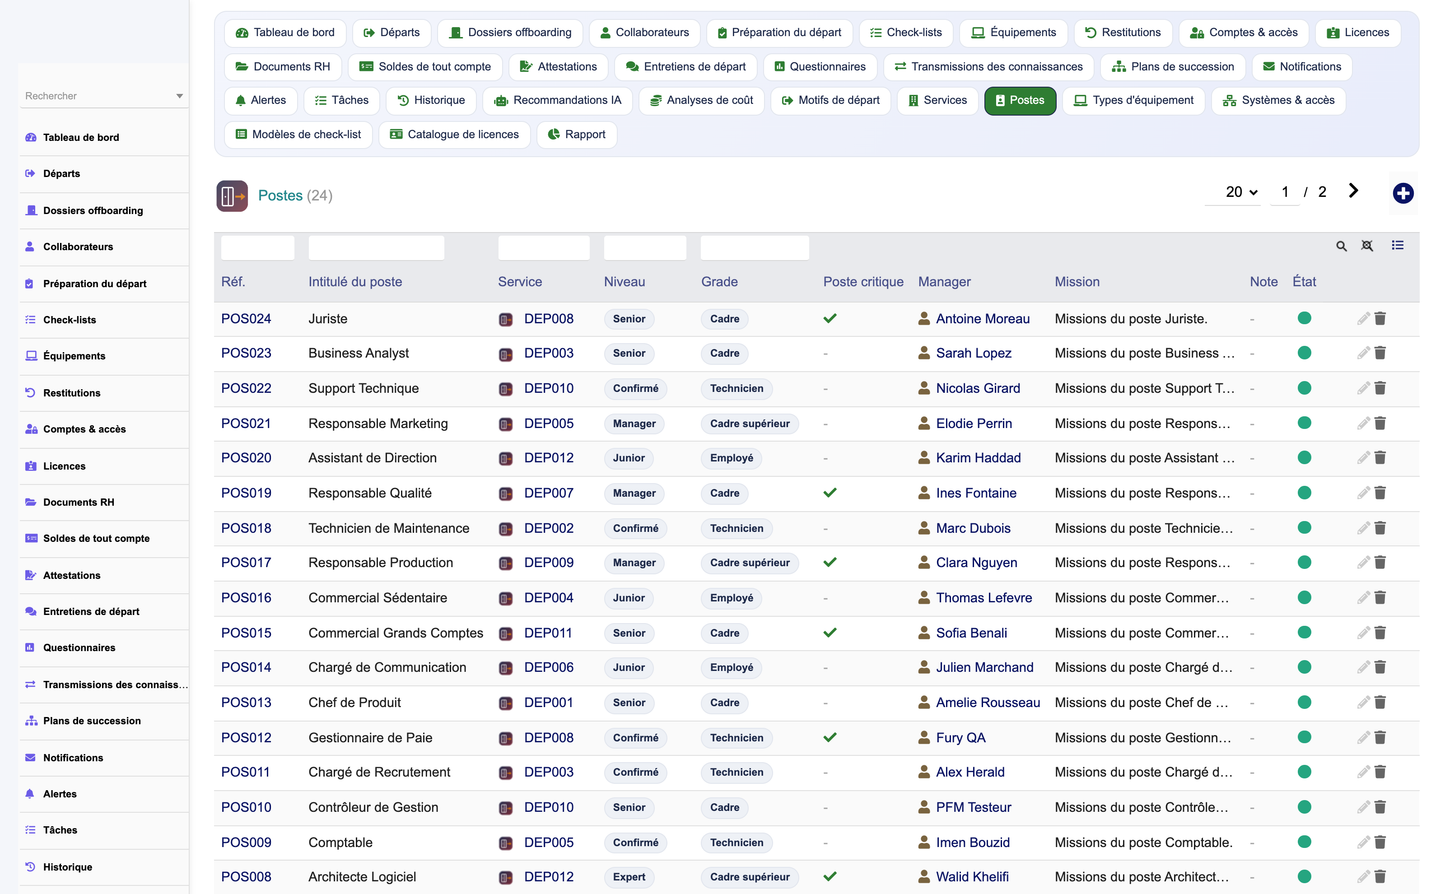Click green État indicator for POS014
The height and width of the screenshot is (894, 1445).
click(x=1304, y=667)
